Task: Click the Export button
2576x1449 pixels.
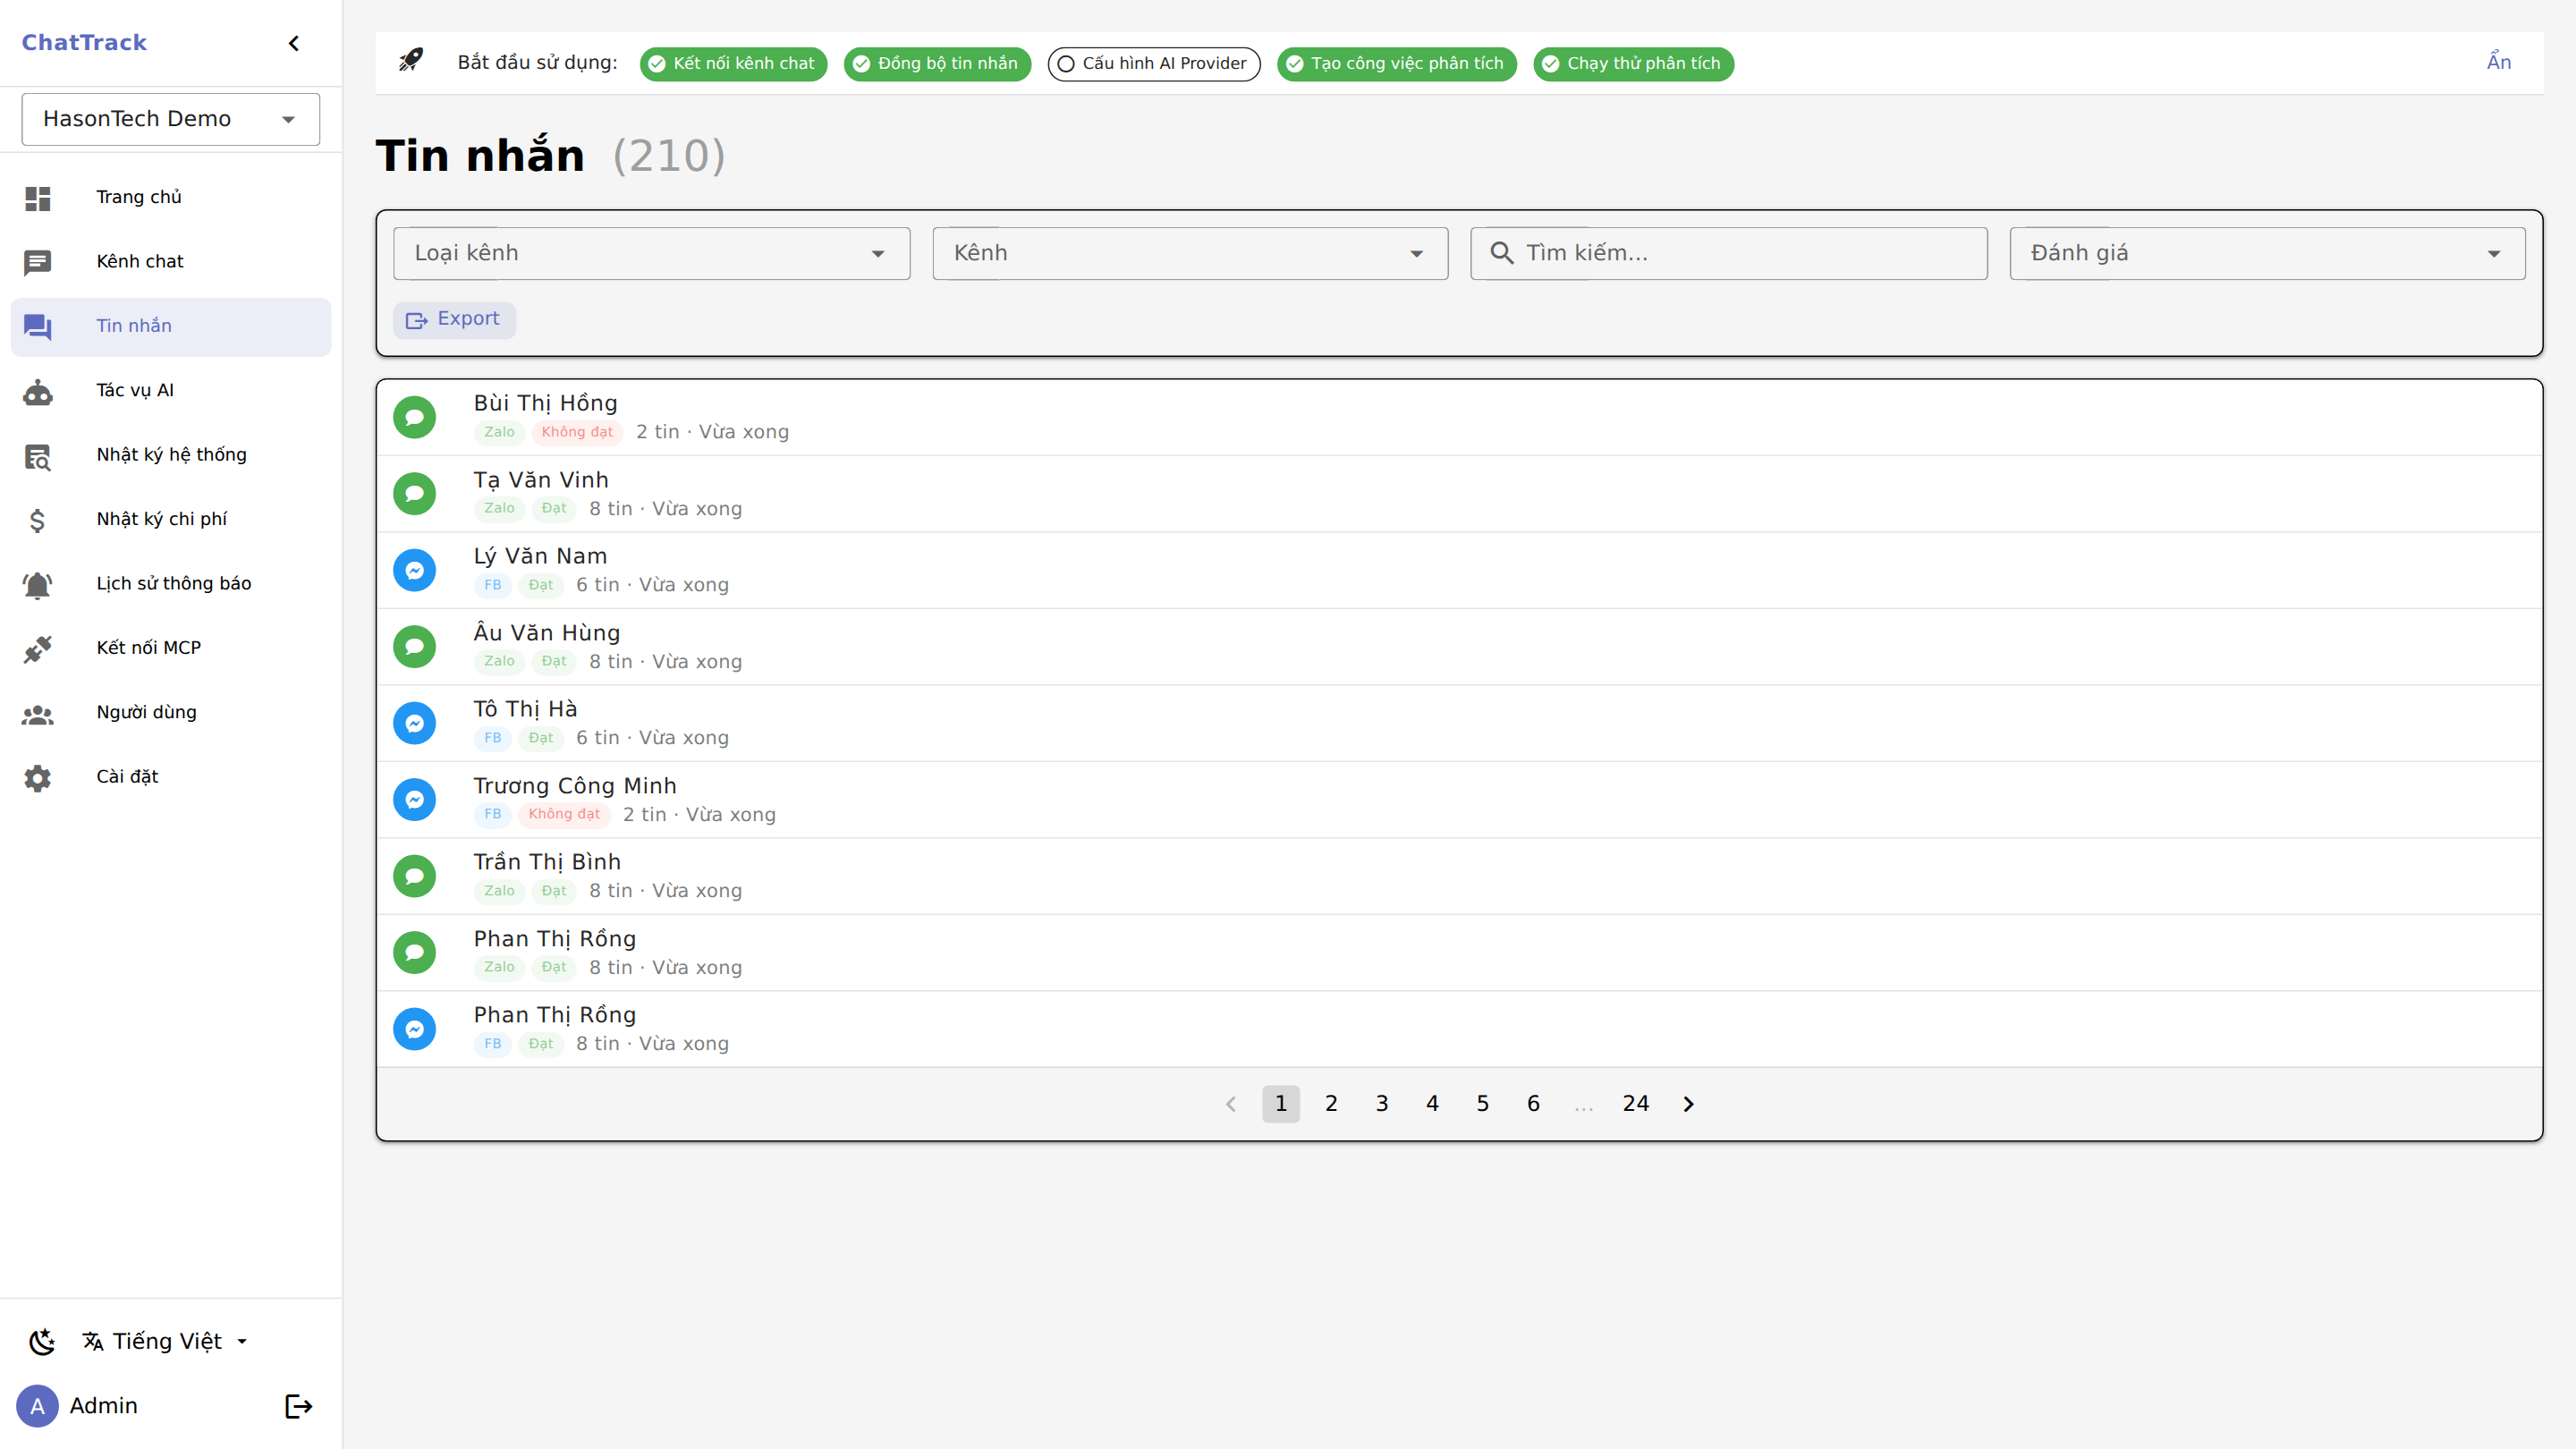Action: tap(454, 319)
